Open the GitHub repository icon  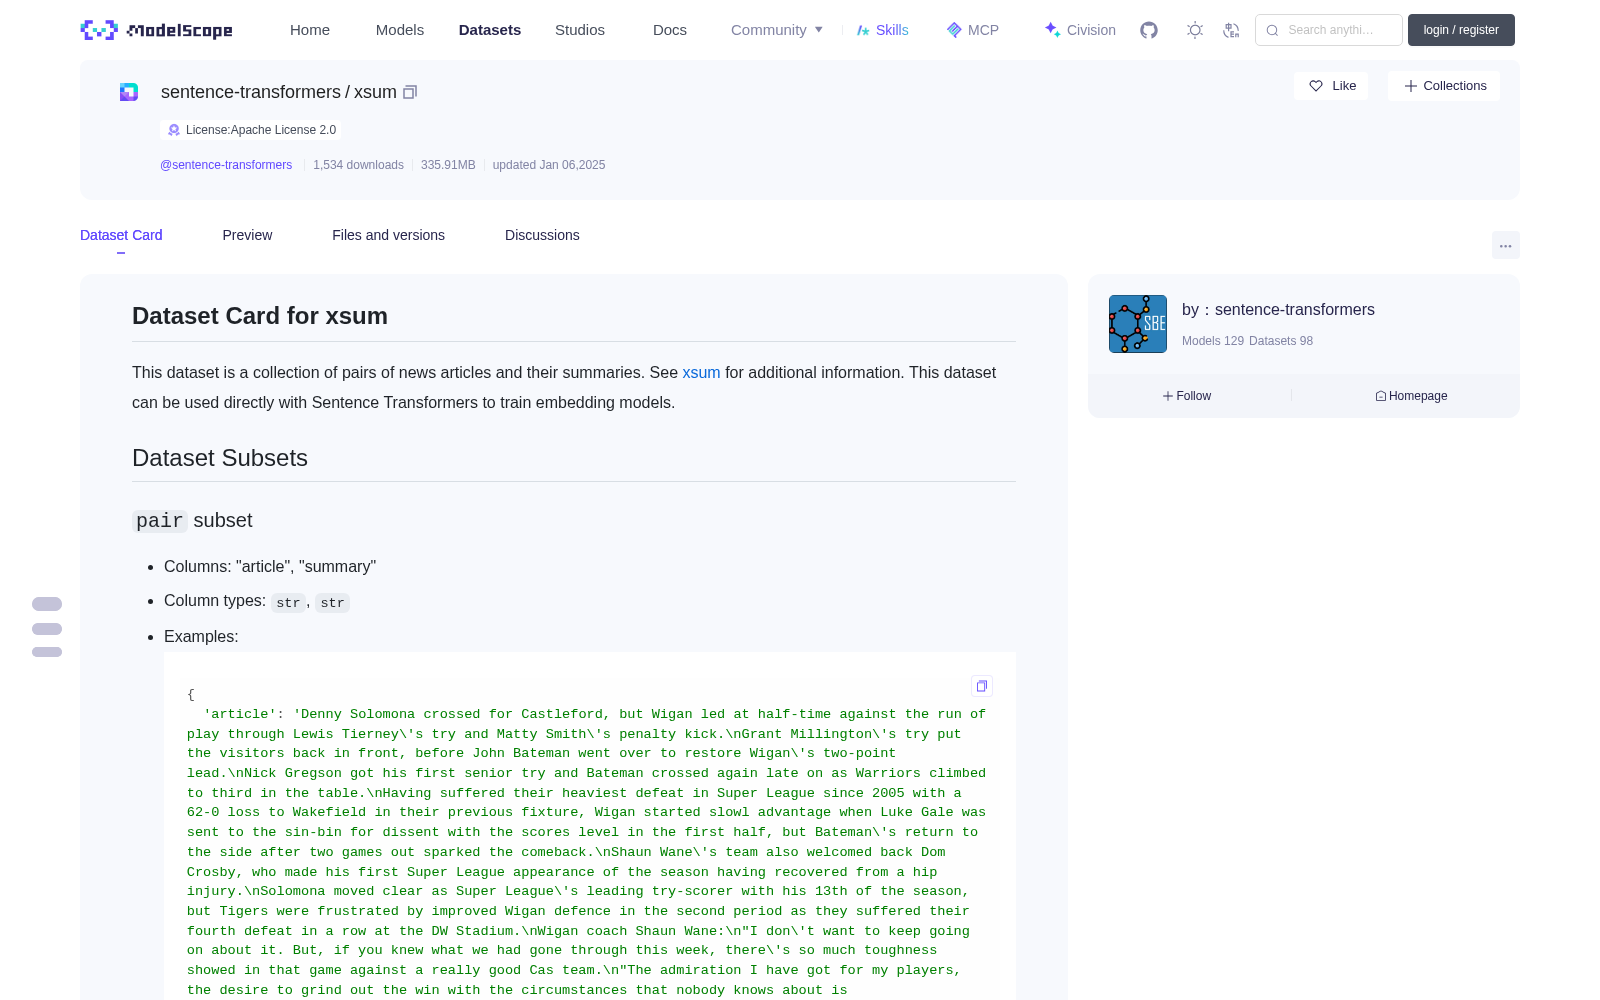(x=1149, y=30)
